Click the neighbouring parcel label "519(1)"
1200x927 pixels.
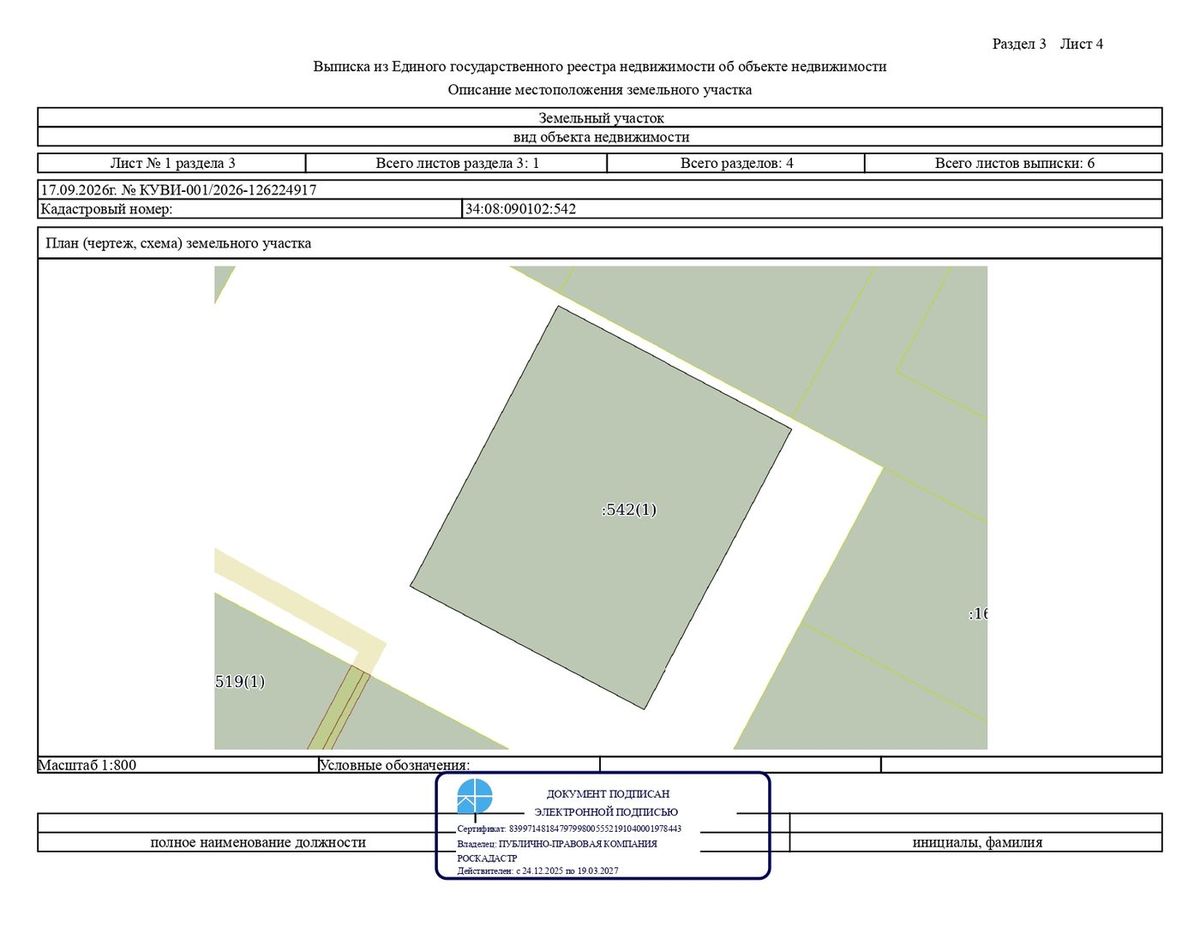(240, 682)
